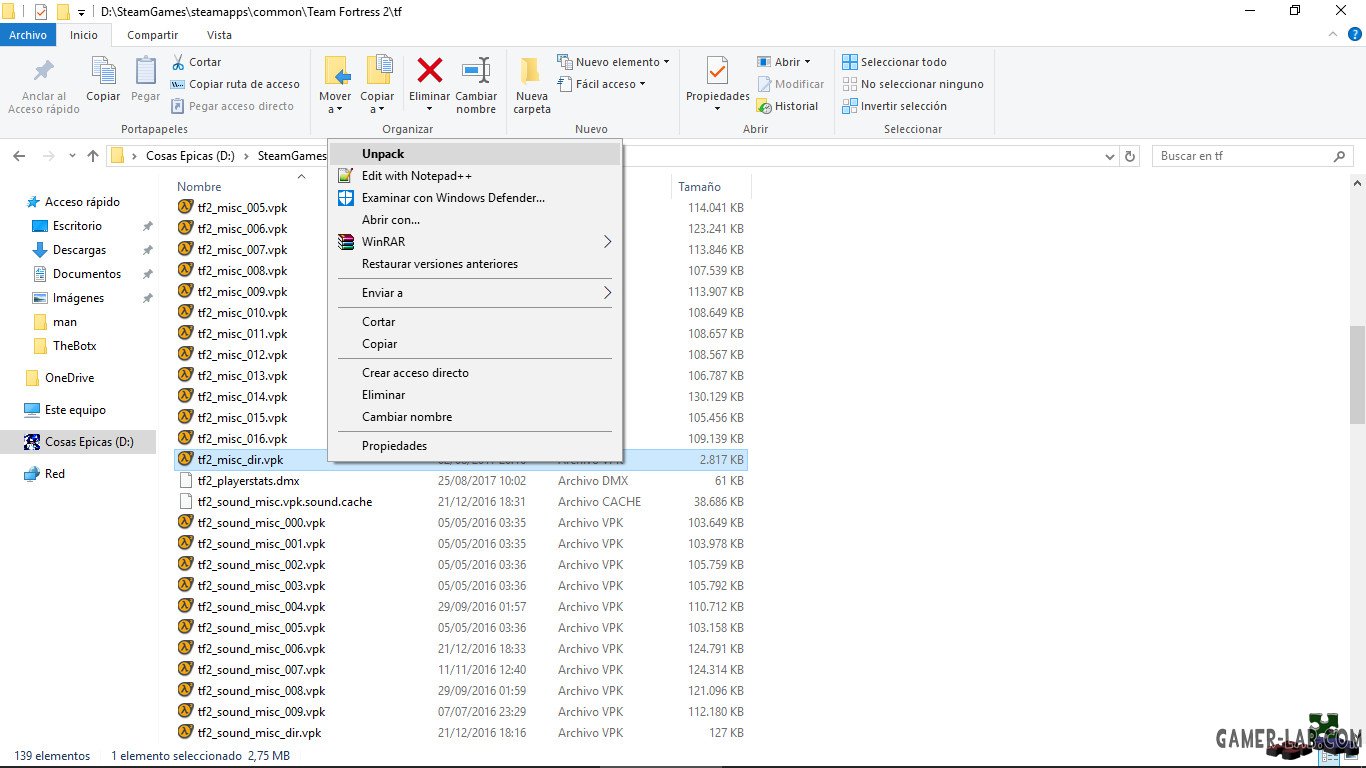Select file tf2_misc_005.vpk
Image resolution: width=1366 pixels, height=768 pixels.
(x=242, y=208)
